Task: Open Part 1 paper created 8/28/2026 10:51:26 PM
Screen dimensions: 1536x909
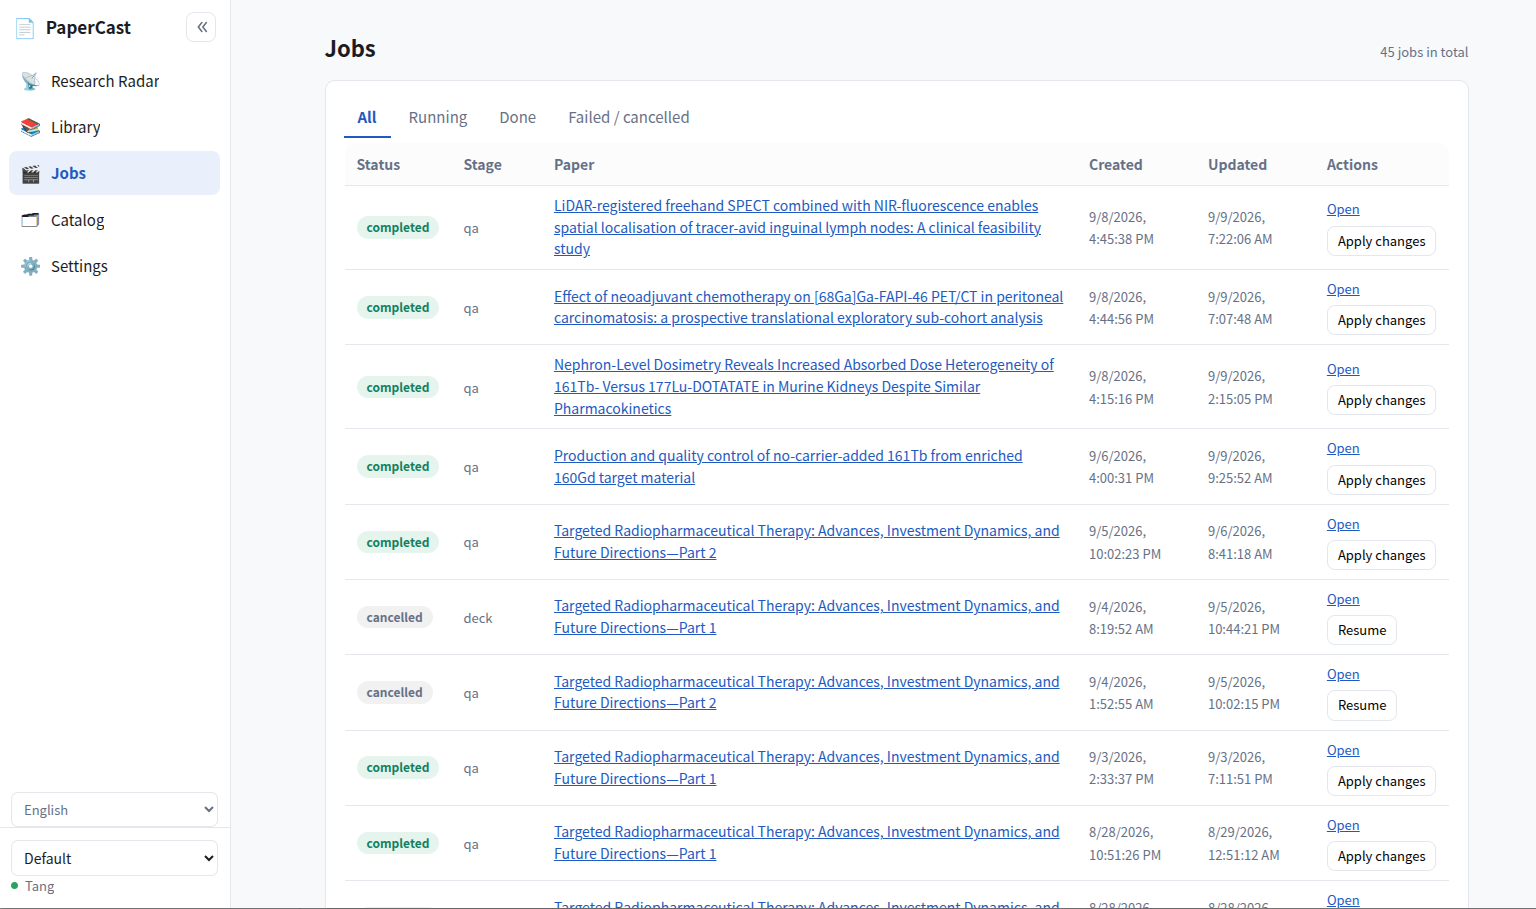Action: click(806, 843)
